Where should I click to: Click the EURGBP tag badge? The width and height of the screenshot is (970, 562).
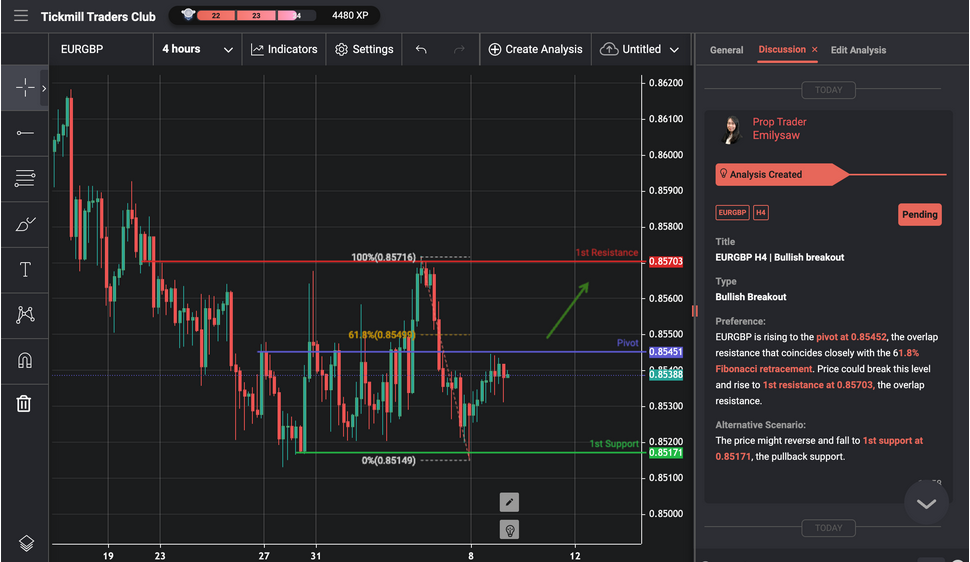732,212
